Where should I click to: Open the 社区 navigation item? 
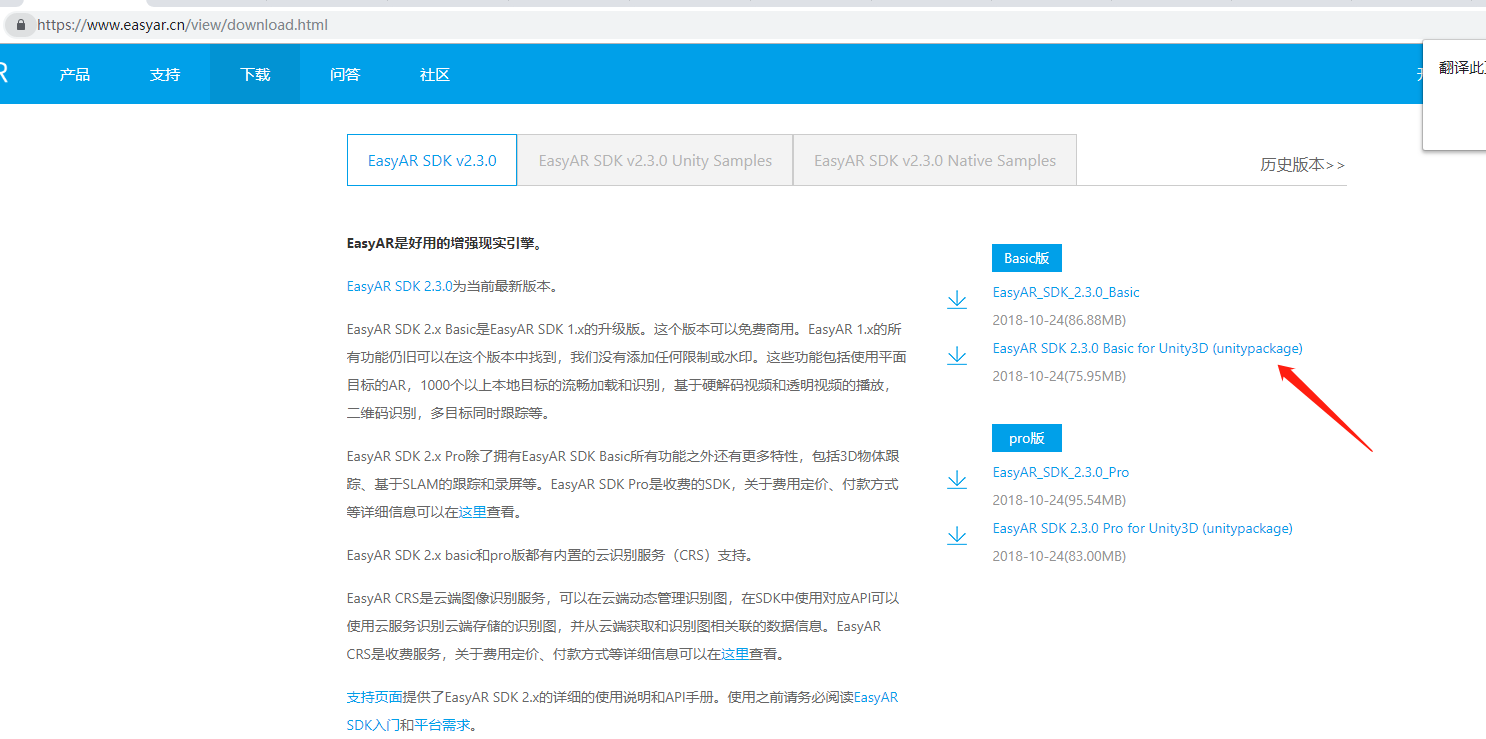(435, 74)
